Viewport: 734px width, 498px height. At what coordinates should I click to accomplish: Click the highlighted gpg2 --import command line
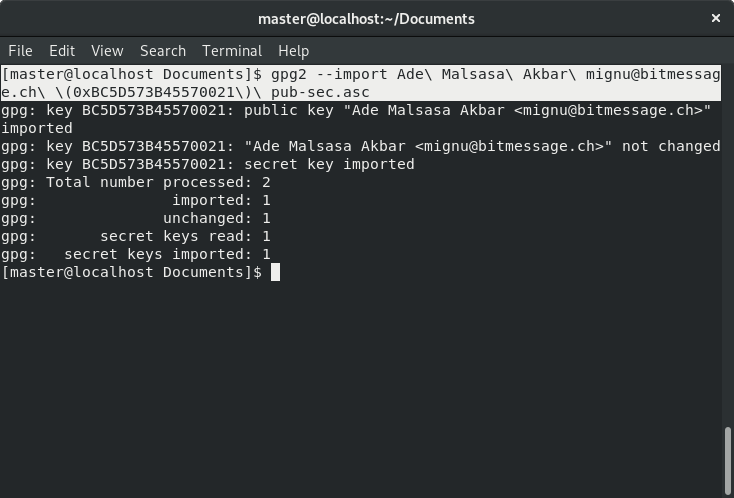[361, 83]
